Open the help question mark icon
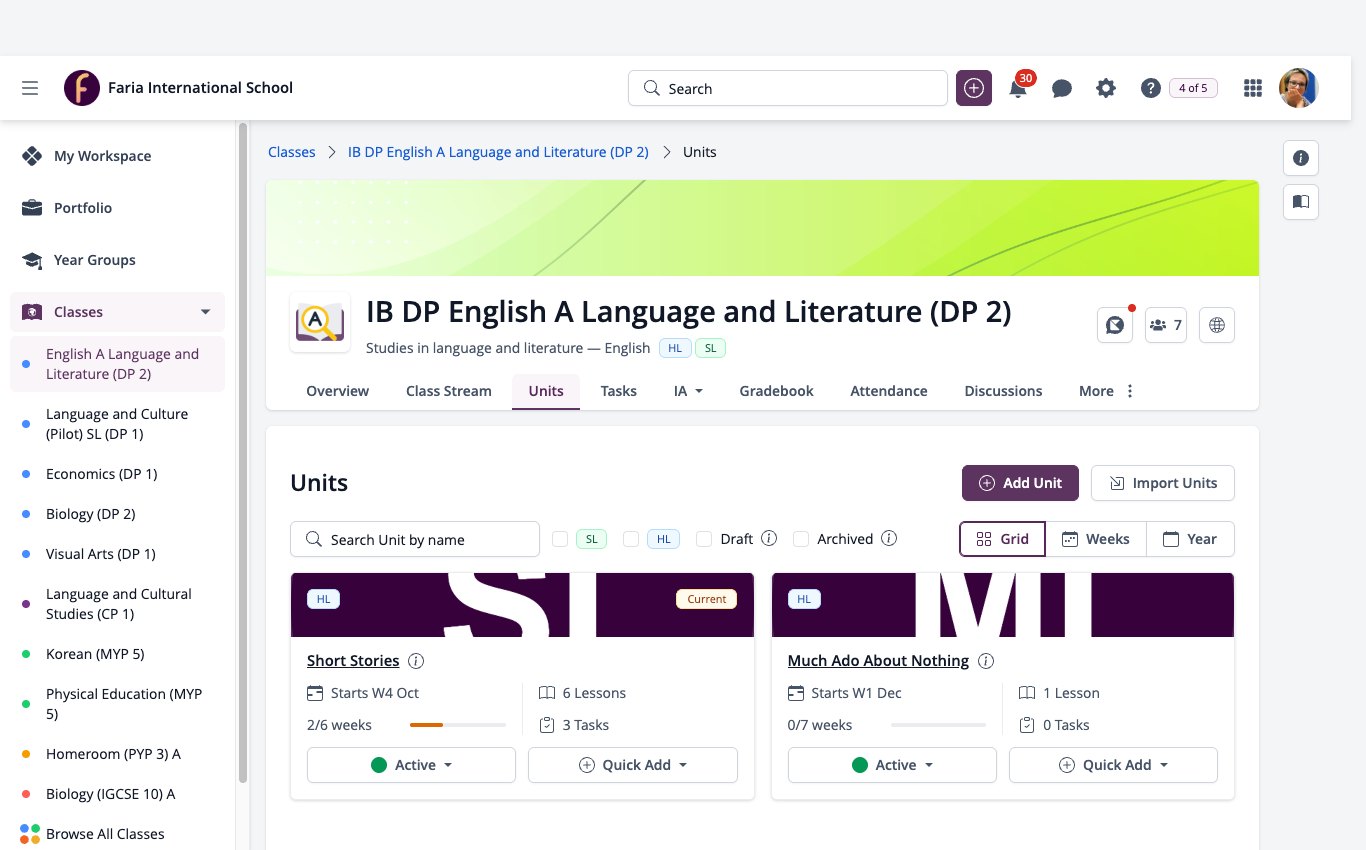 click(x=1150, y=88)
